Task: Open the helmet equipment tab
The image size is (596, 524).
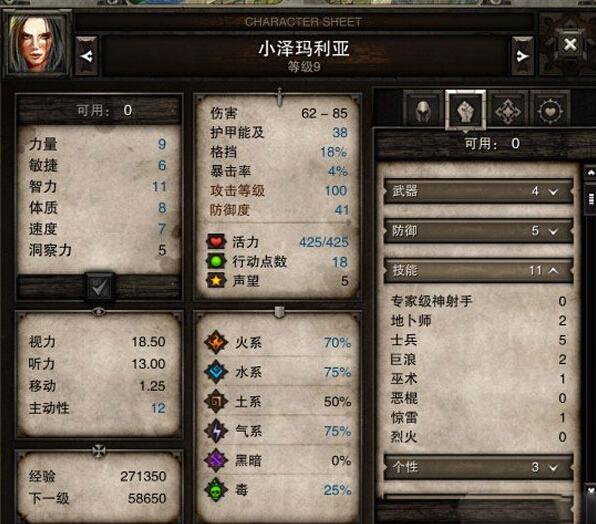Action: 423,111
